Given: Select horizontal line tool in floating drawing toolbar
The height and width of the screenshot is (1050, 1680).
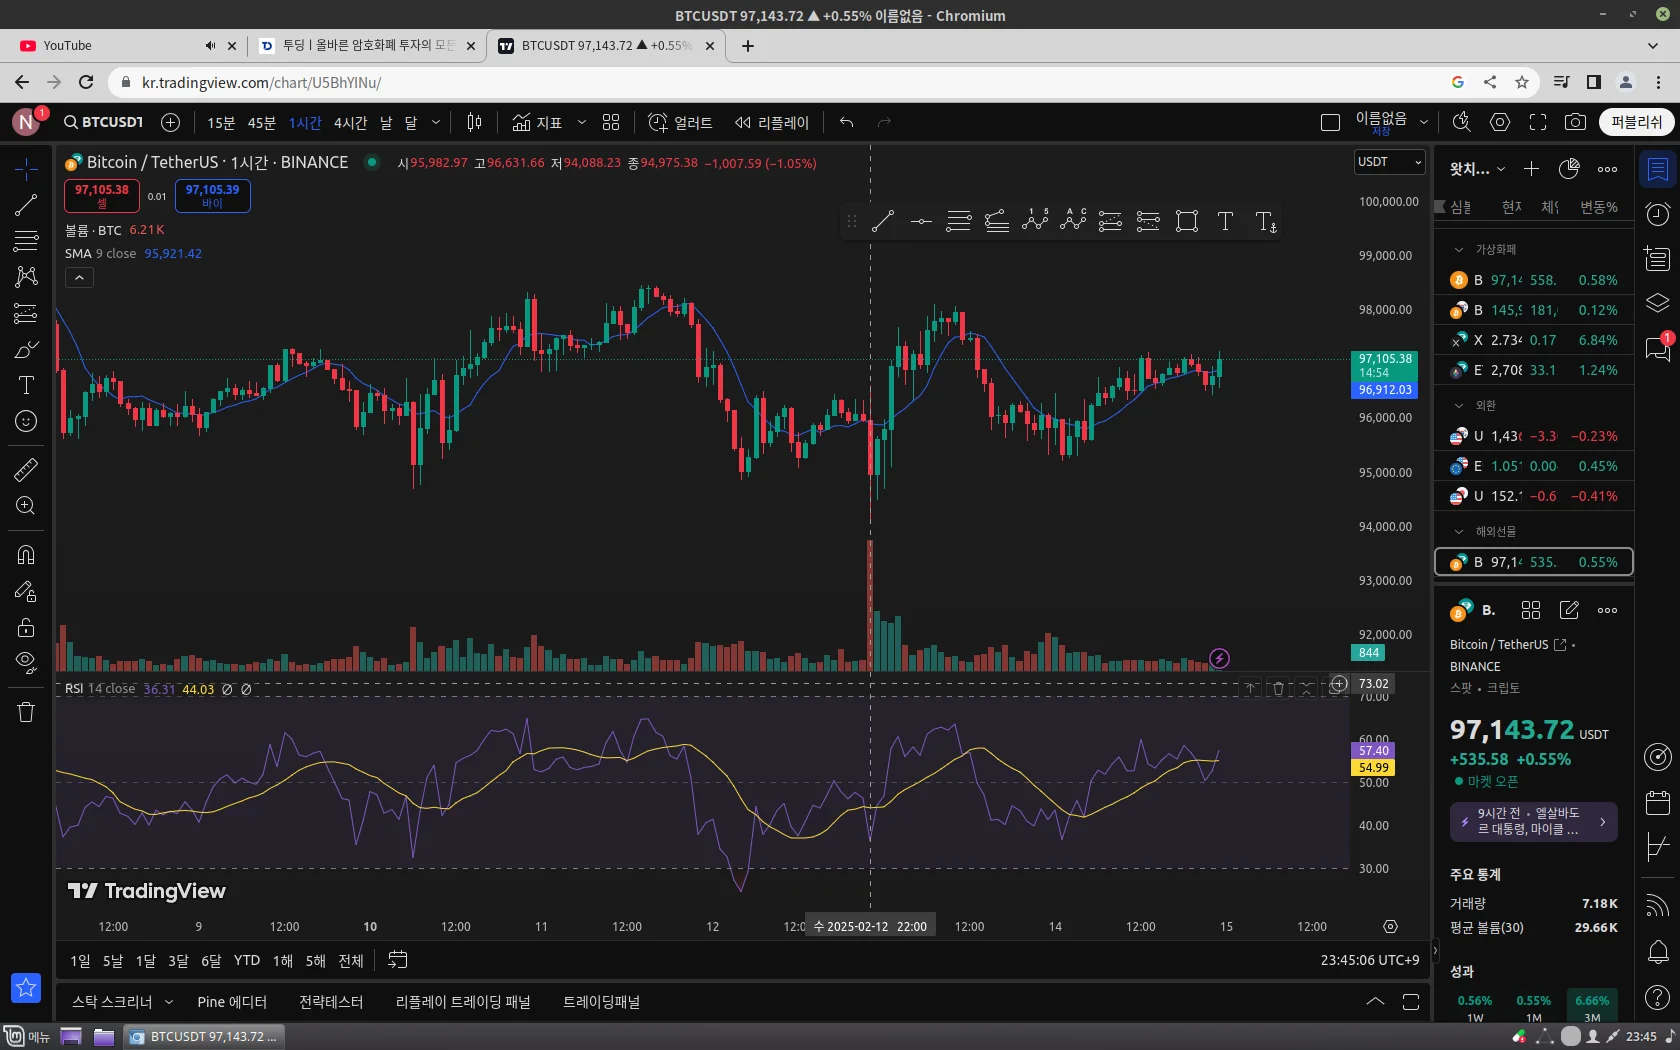Looking at the screenshot, I should tap(921, 221).
